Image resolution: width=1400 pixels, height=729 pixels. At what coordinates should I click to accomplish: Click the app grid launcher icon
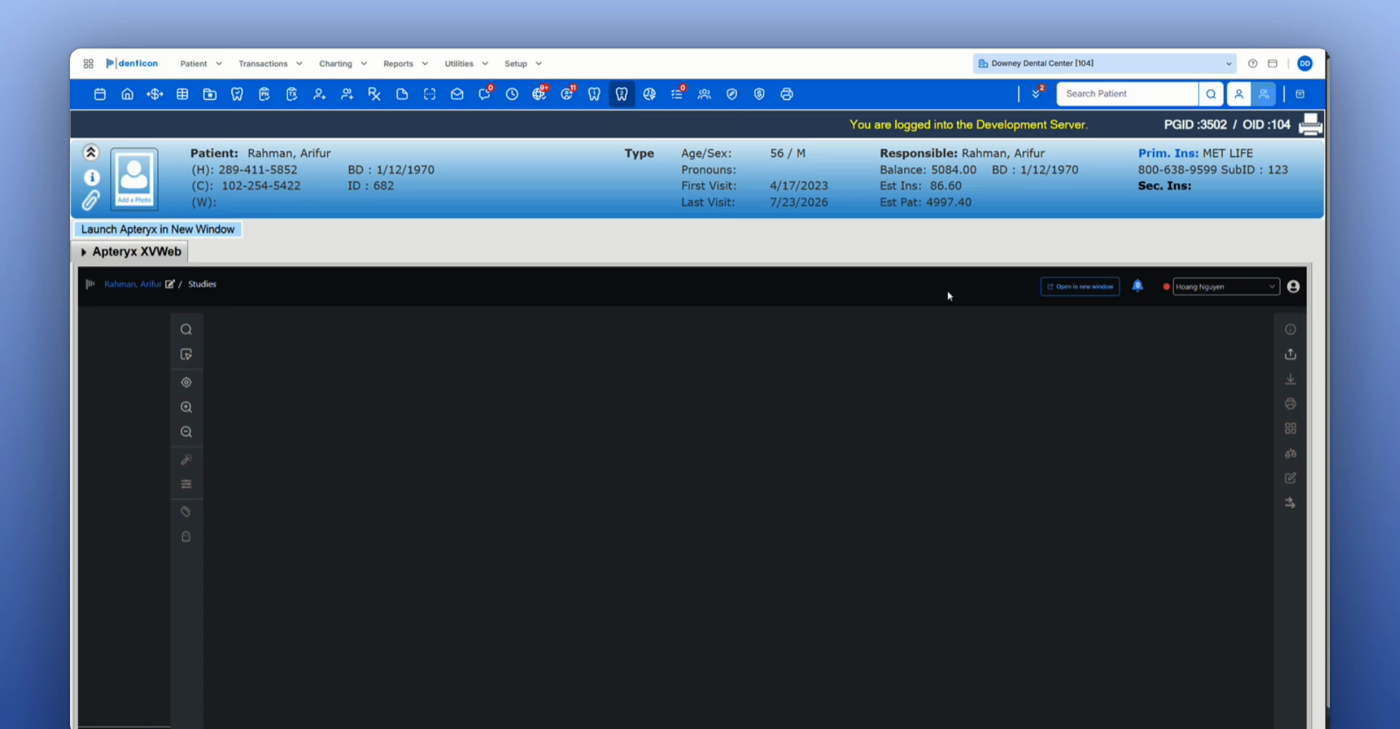(x=88, y=64)
